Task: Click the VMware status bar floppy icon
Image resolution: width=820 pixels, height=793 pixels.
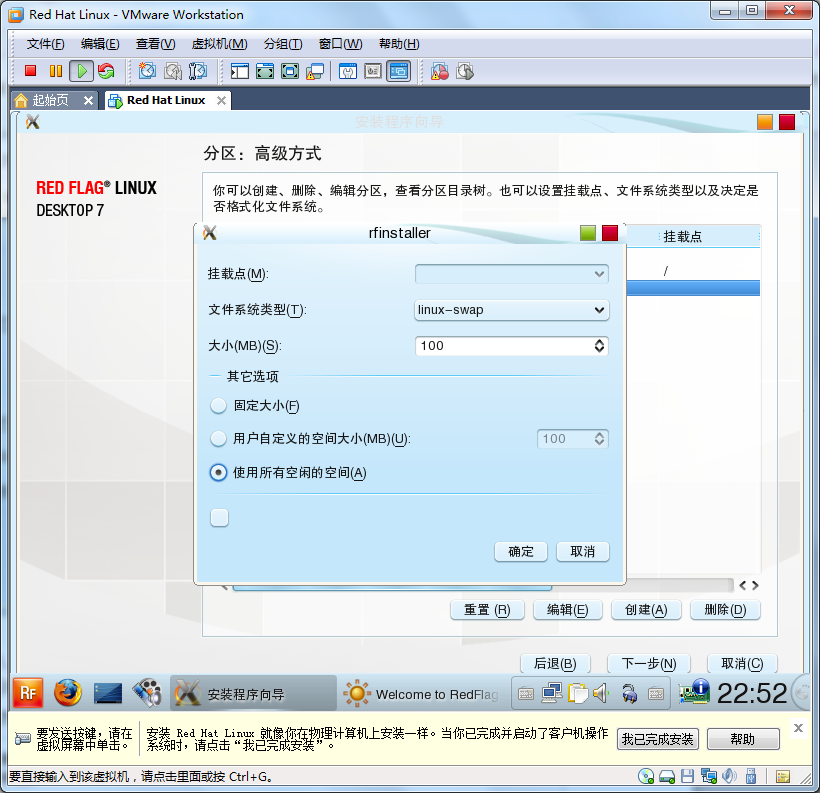Action: 688,776
